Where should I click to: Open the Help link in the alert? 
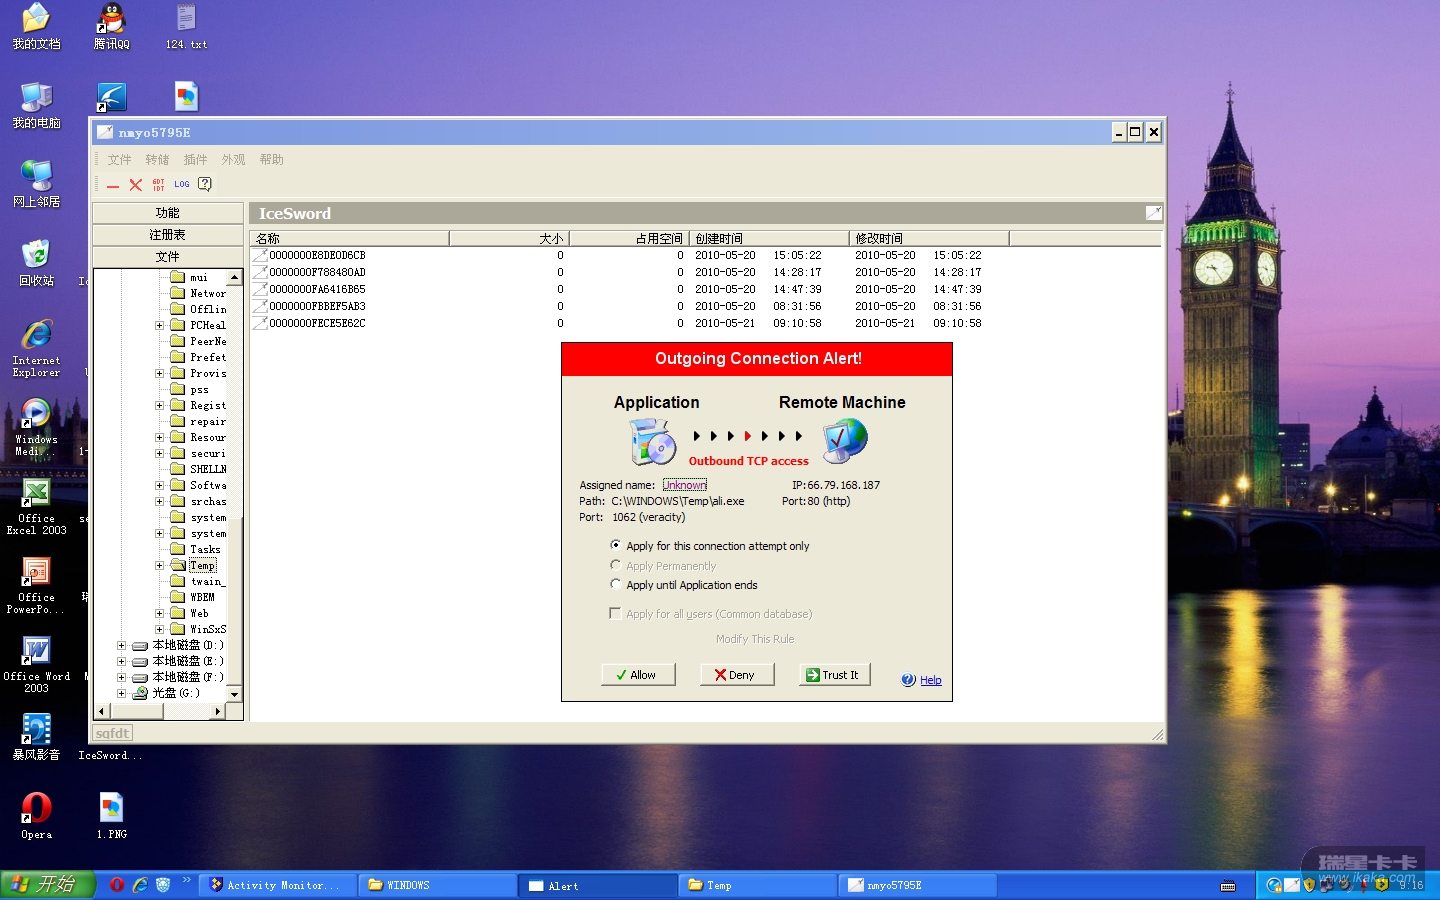[x=930, y=680]
